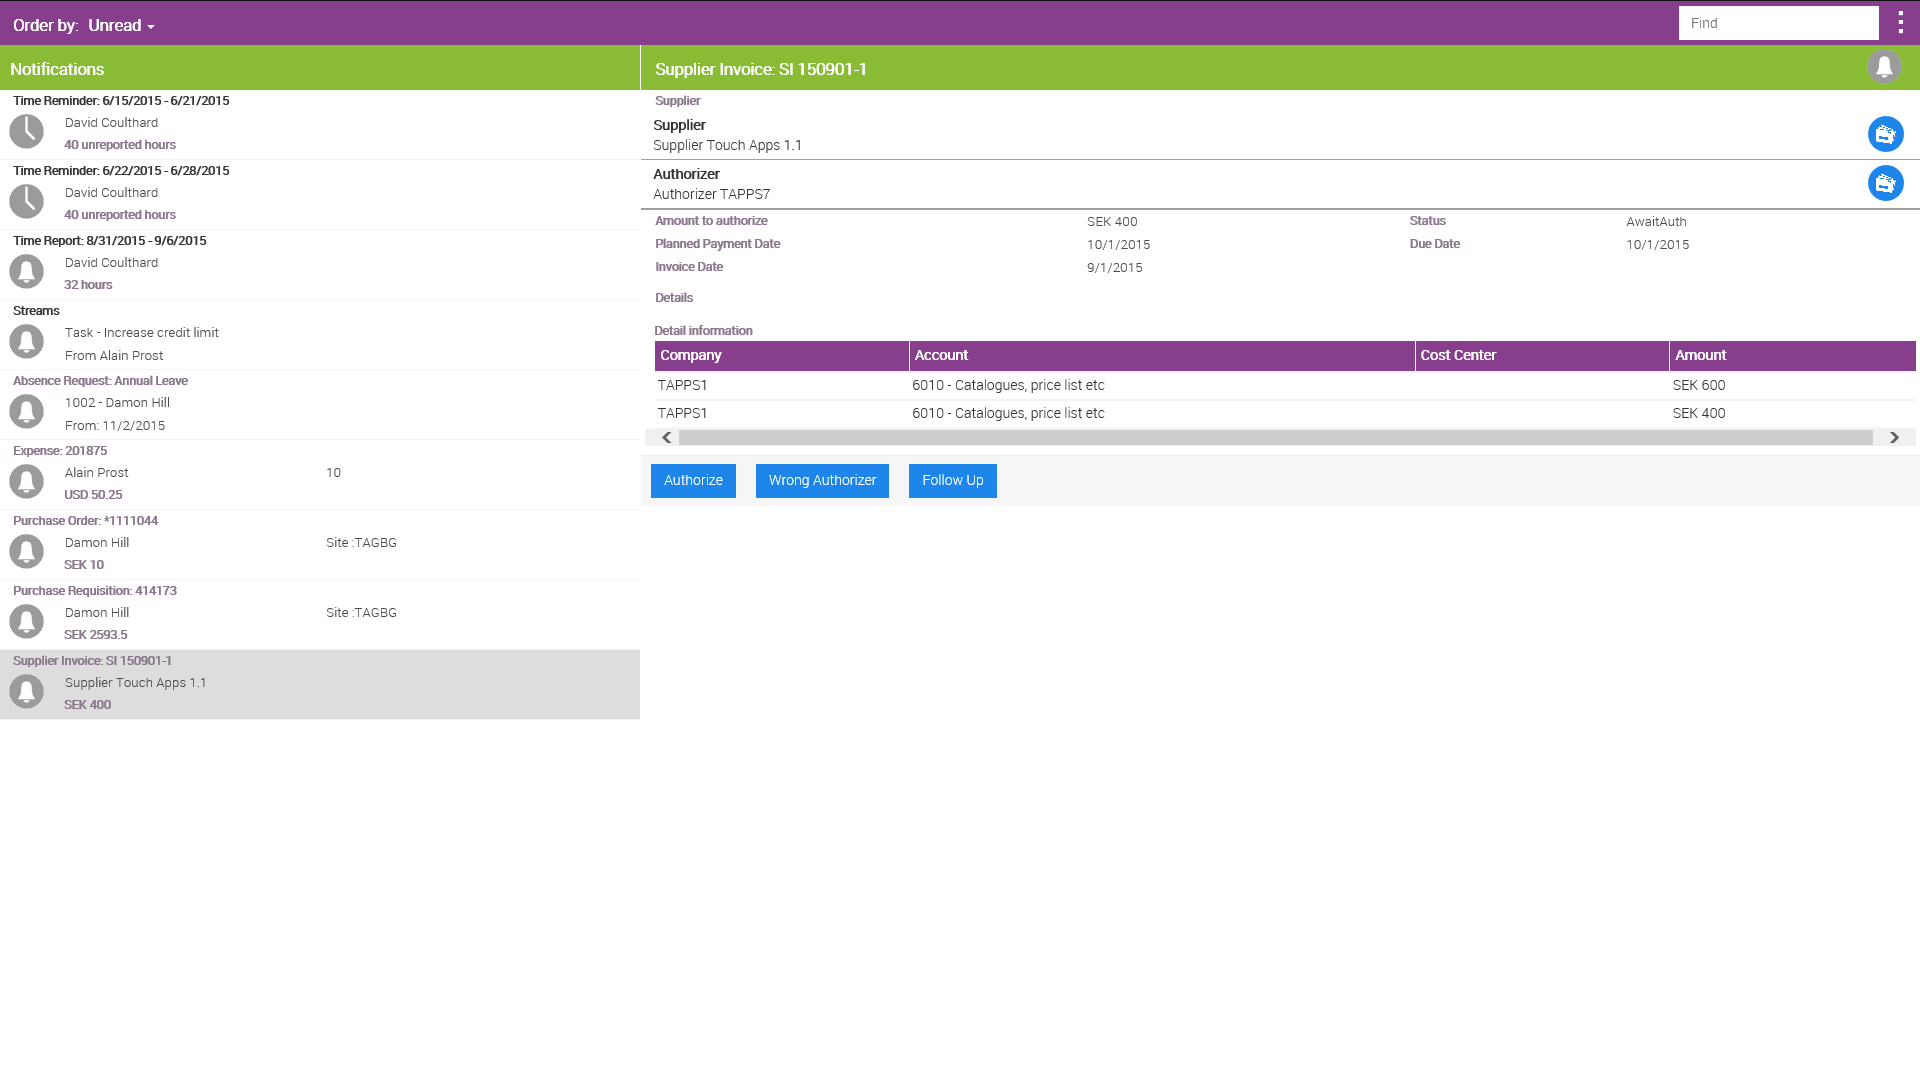Click the bell icon for Absence Request Annual Leave
Viewport: 1920px width, 1080px height.
coord(27,411)
